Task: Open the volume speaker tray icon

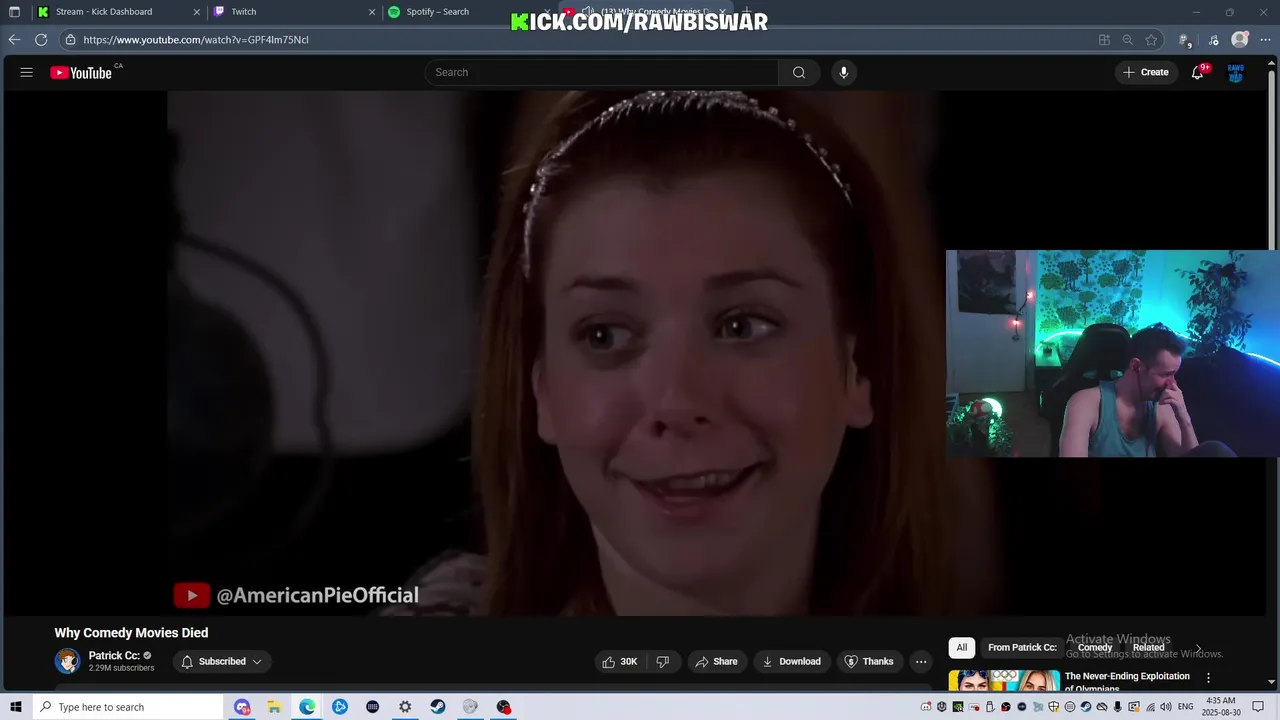Action: point(1166,707)
